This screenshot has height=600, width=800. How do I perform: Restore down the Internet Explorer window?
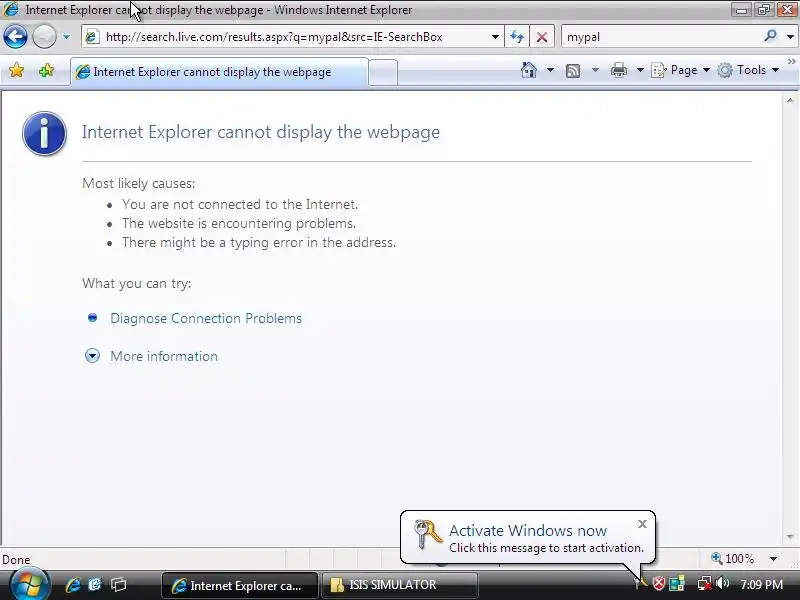764,10
